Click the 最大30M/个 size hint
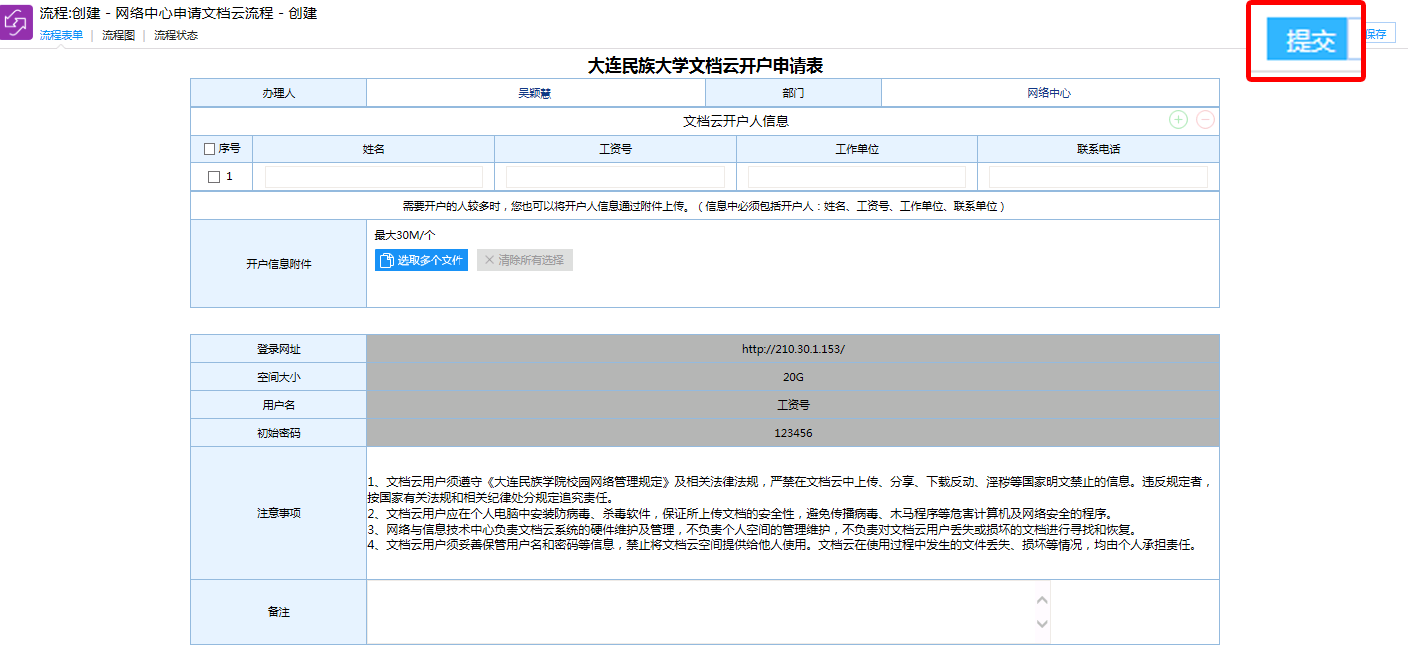The image size is (1408, 671). [x=405, y=235]
